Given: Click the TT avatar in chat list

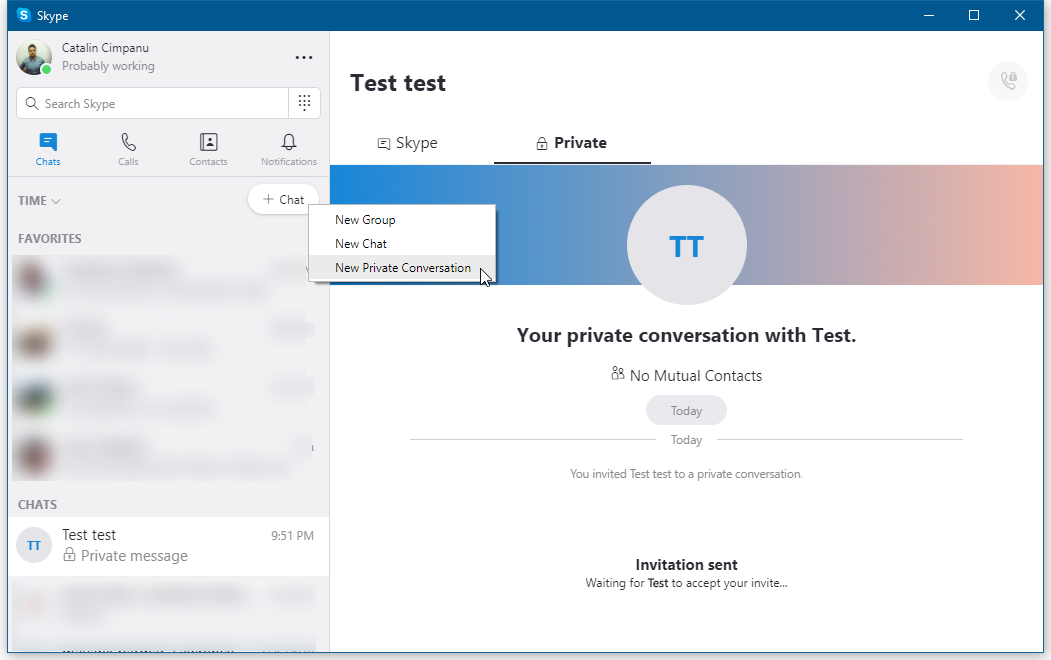Looking at the screenshot, I should click(34, 545).
